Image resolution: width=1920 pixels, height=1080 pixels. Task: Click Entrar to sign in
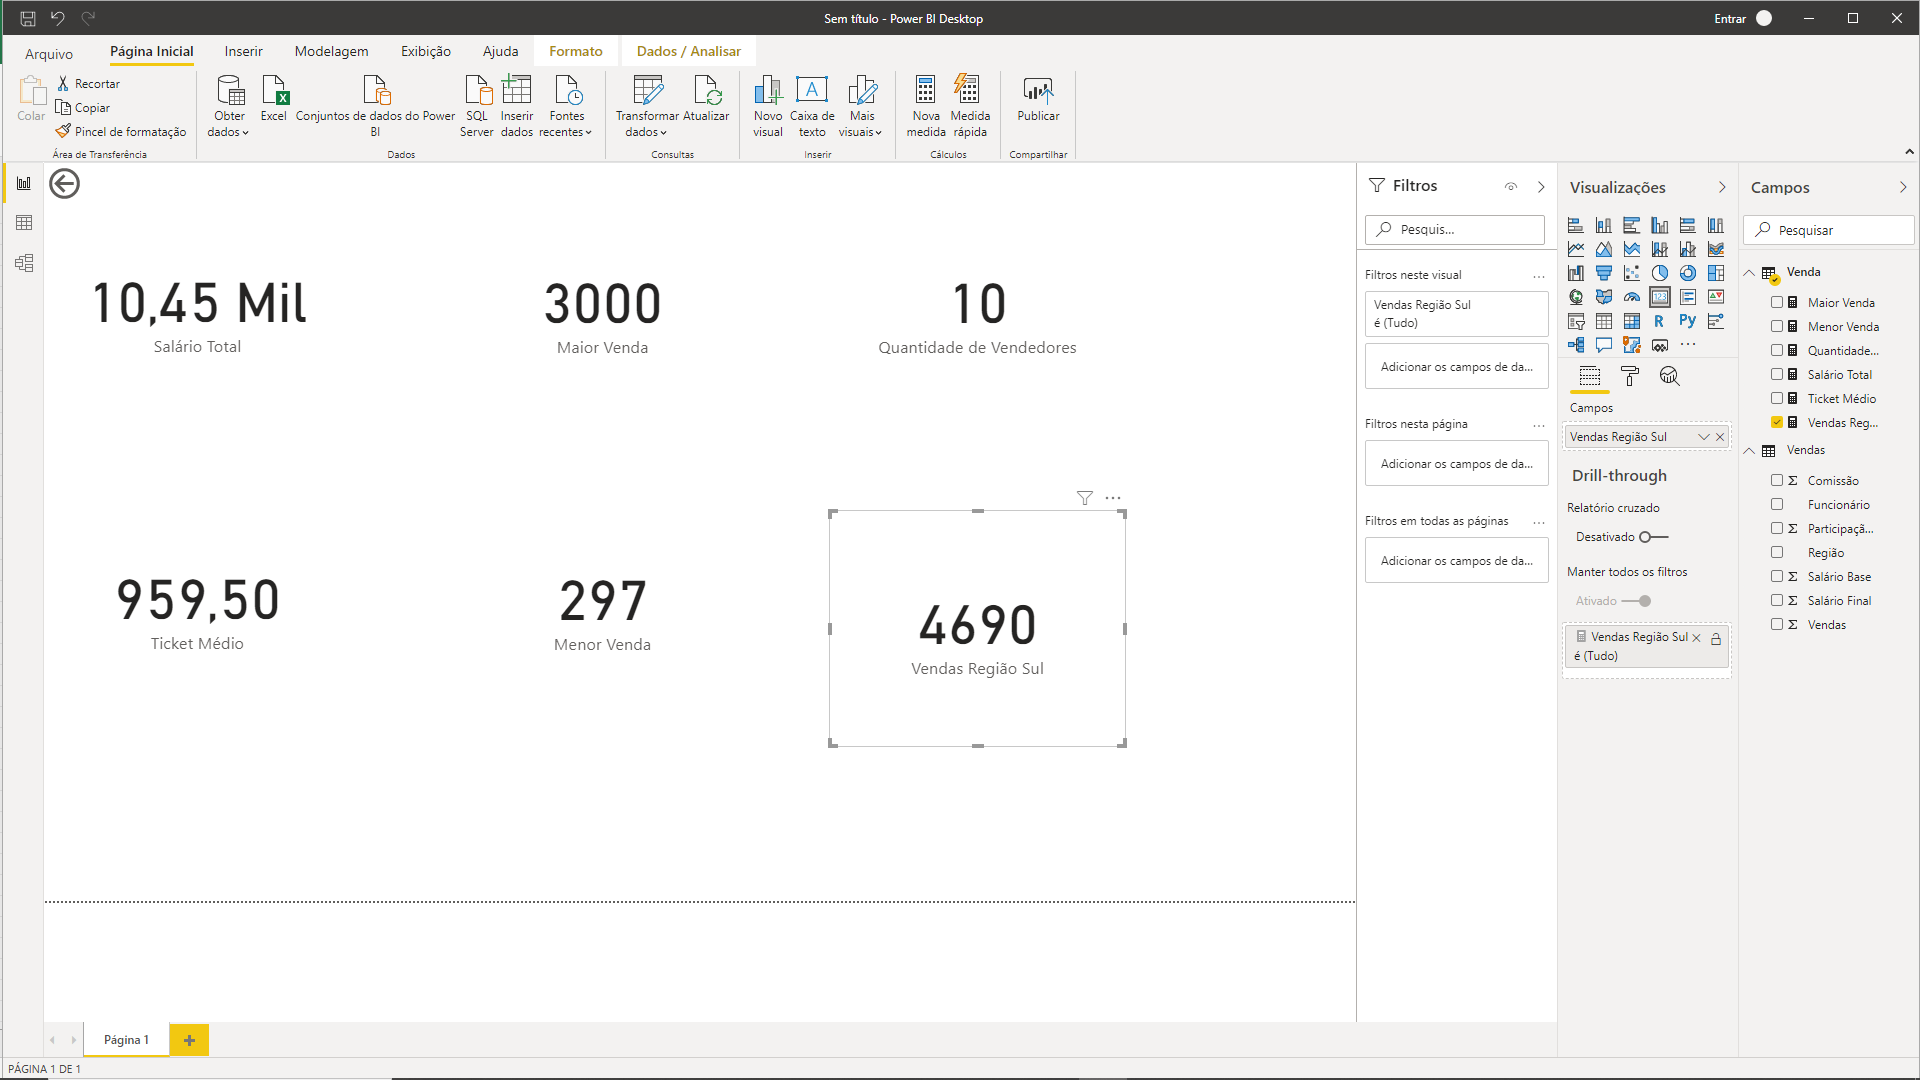coord(1730,19)
